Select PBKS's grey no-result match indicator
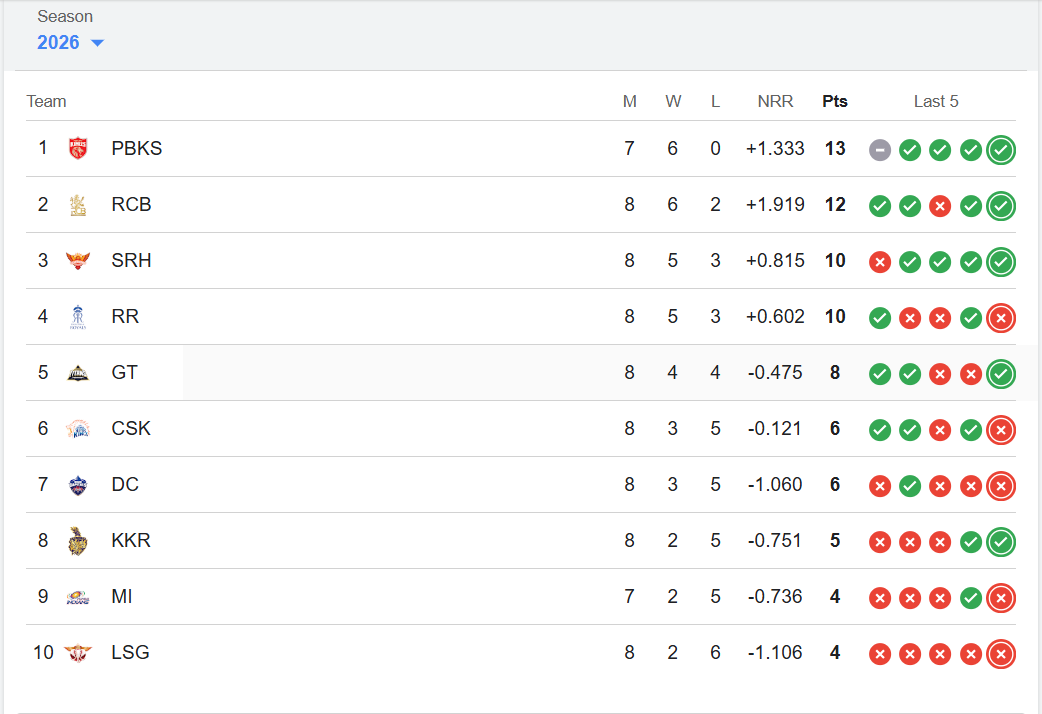The image size is (1042, 714). (x=880, y=150)
